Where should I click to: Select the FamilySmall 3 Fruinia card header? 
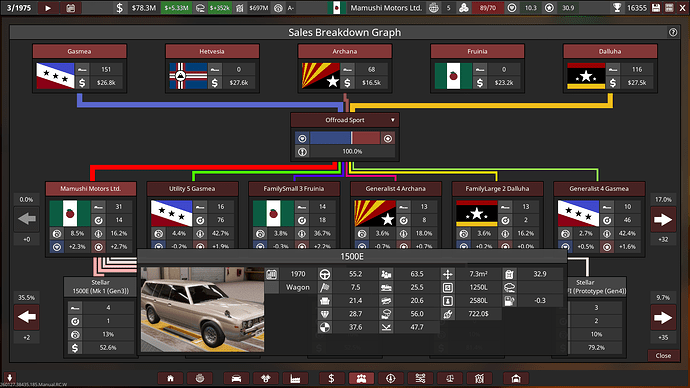(x=294, y=189)
